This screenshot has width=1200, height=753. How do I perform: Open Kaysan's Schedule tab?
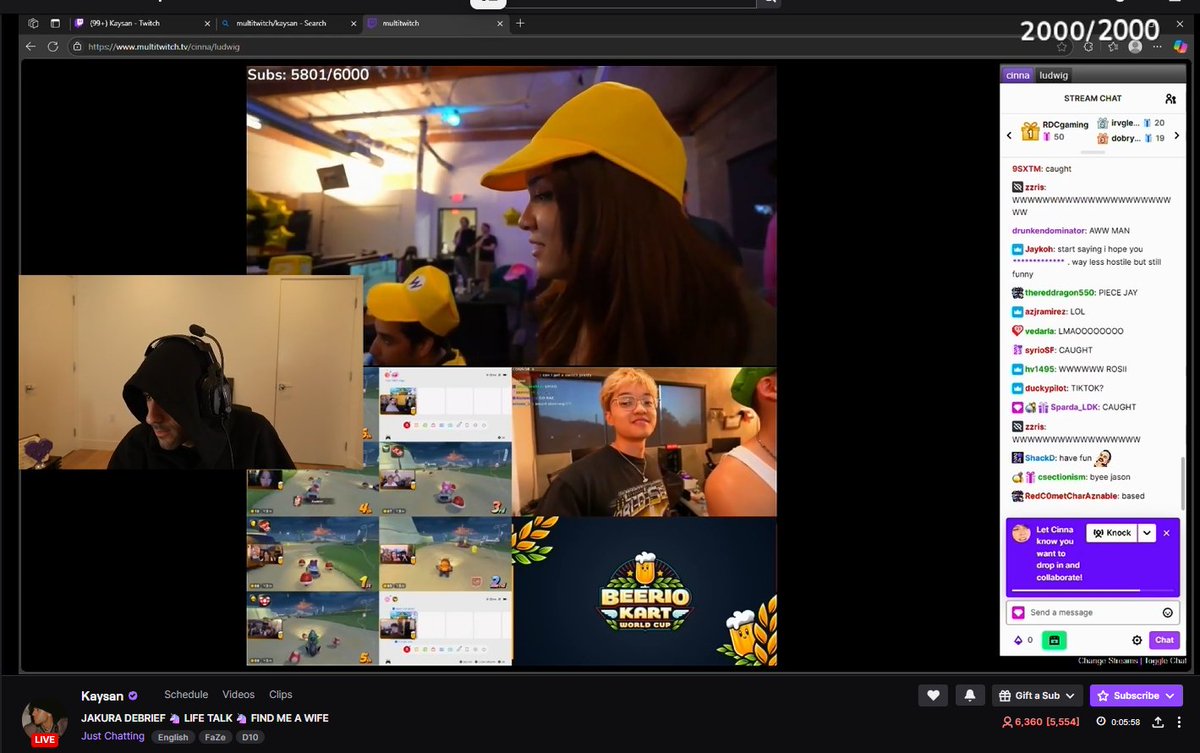[186, 694]
